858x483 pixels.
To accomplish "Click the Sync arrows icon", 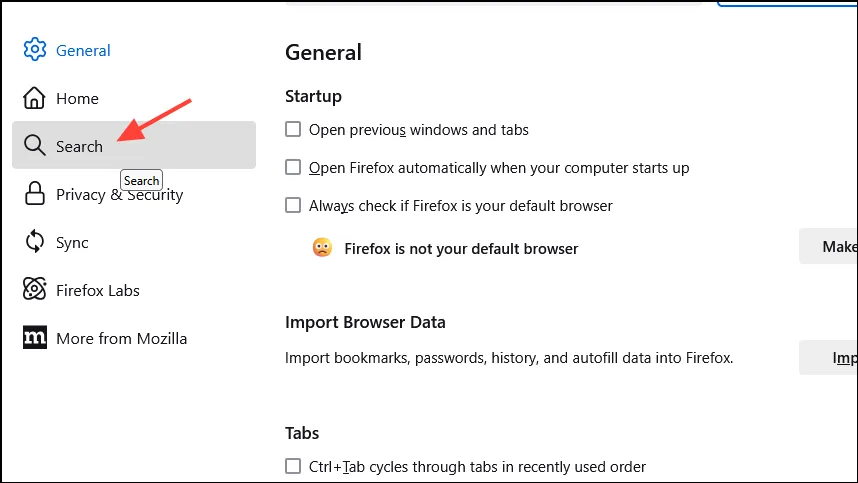I will [35, 242].
